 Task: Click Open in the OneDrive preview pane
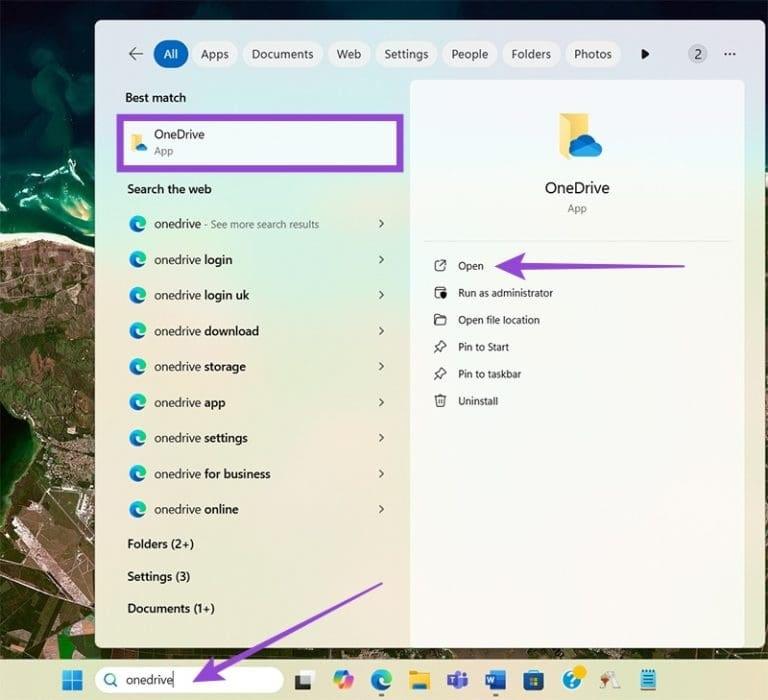pyautogui.click(x=471, y=266)
